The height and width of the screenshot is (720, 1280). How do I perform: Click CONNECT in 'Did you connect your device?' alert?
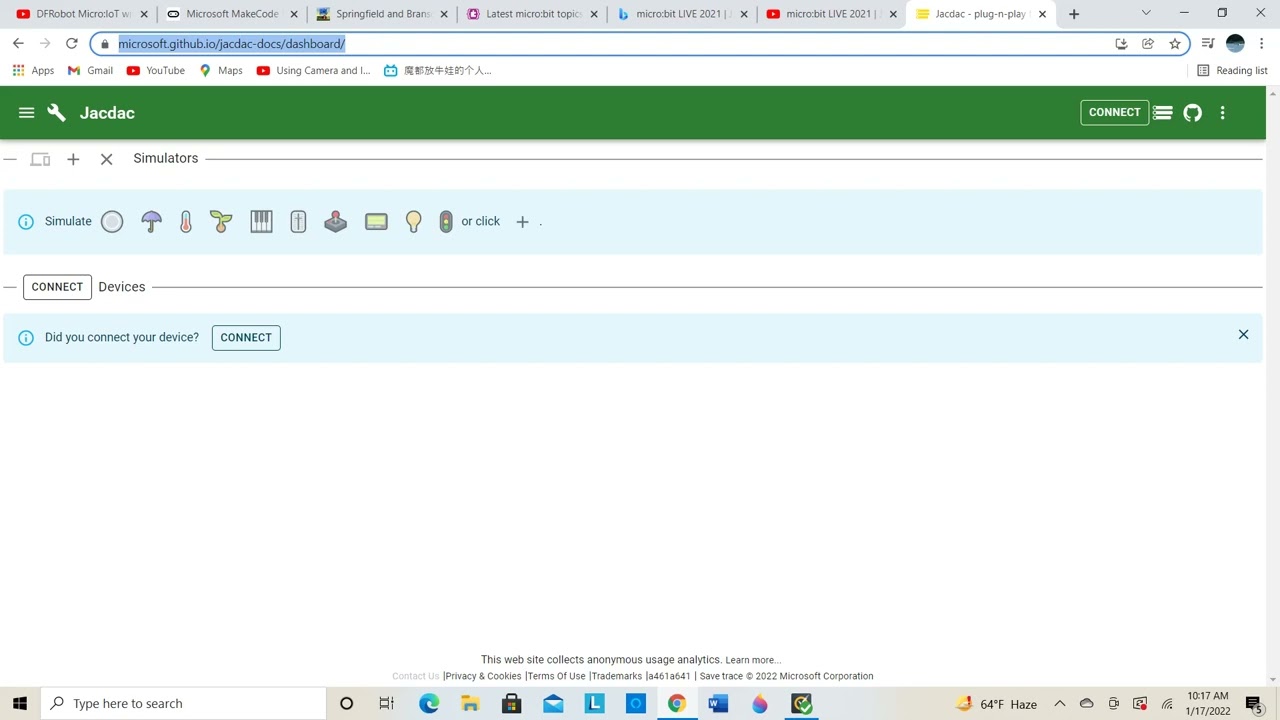(246, 338)
